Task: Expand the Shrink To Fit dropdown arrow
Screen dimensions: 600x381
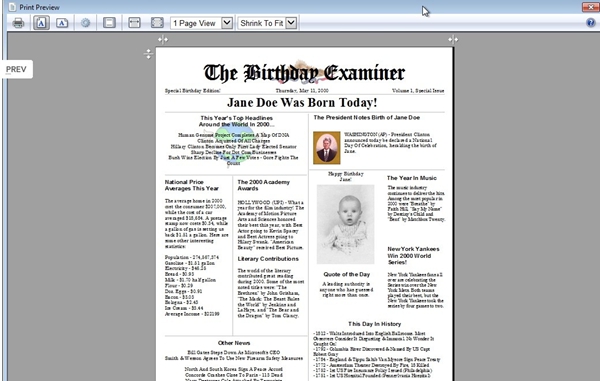Action: click(x=291, y=23)
